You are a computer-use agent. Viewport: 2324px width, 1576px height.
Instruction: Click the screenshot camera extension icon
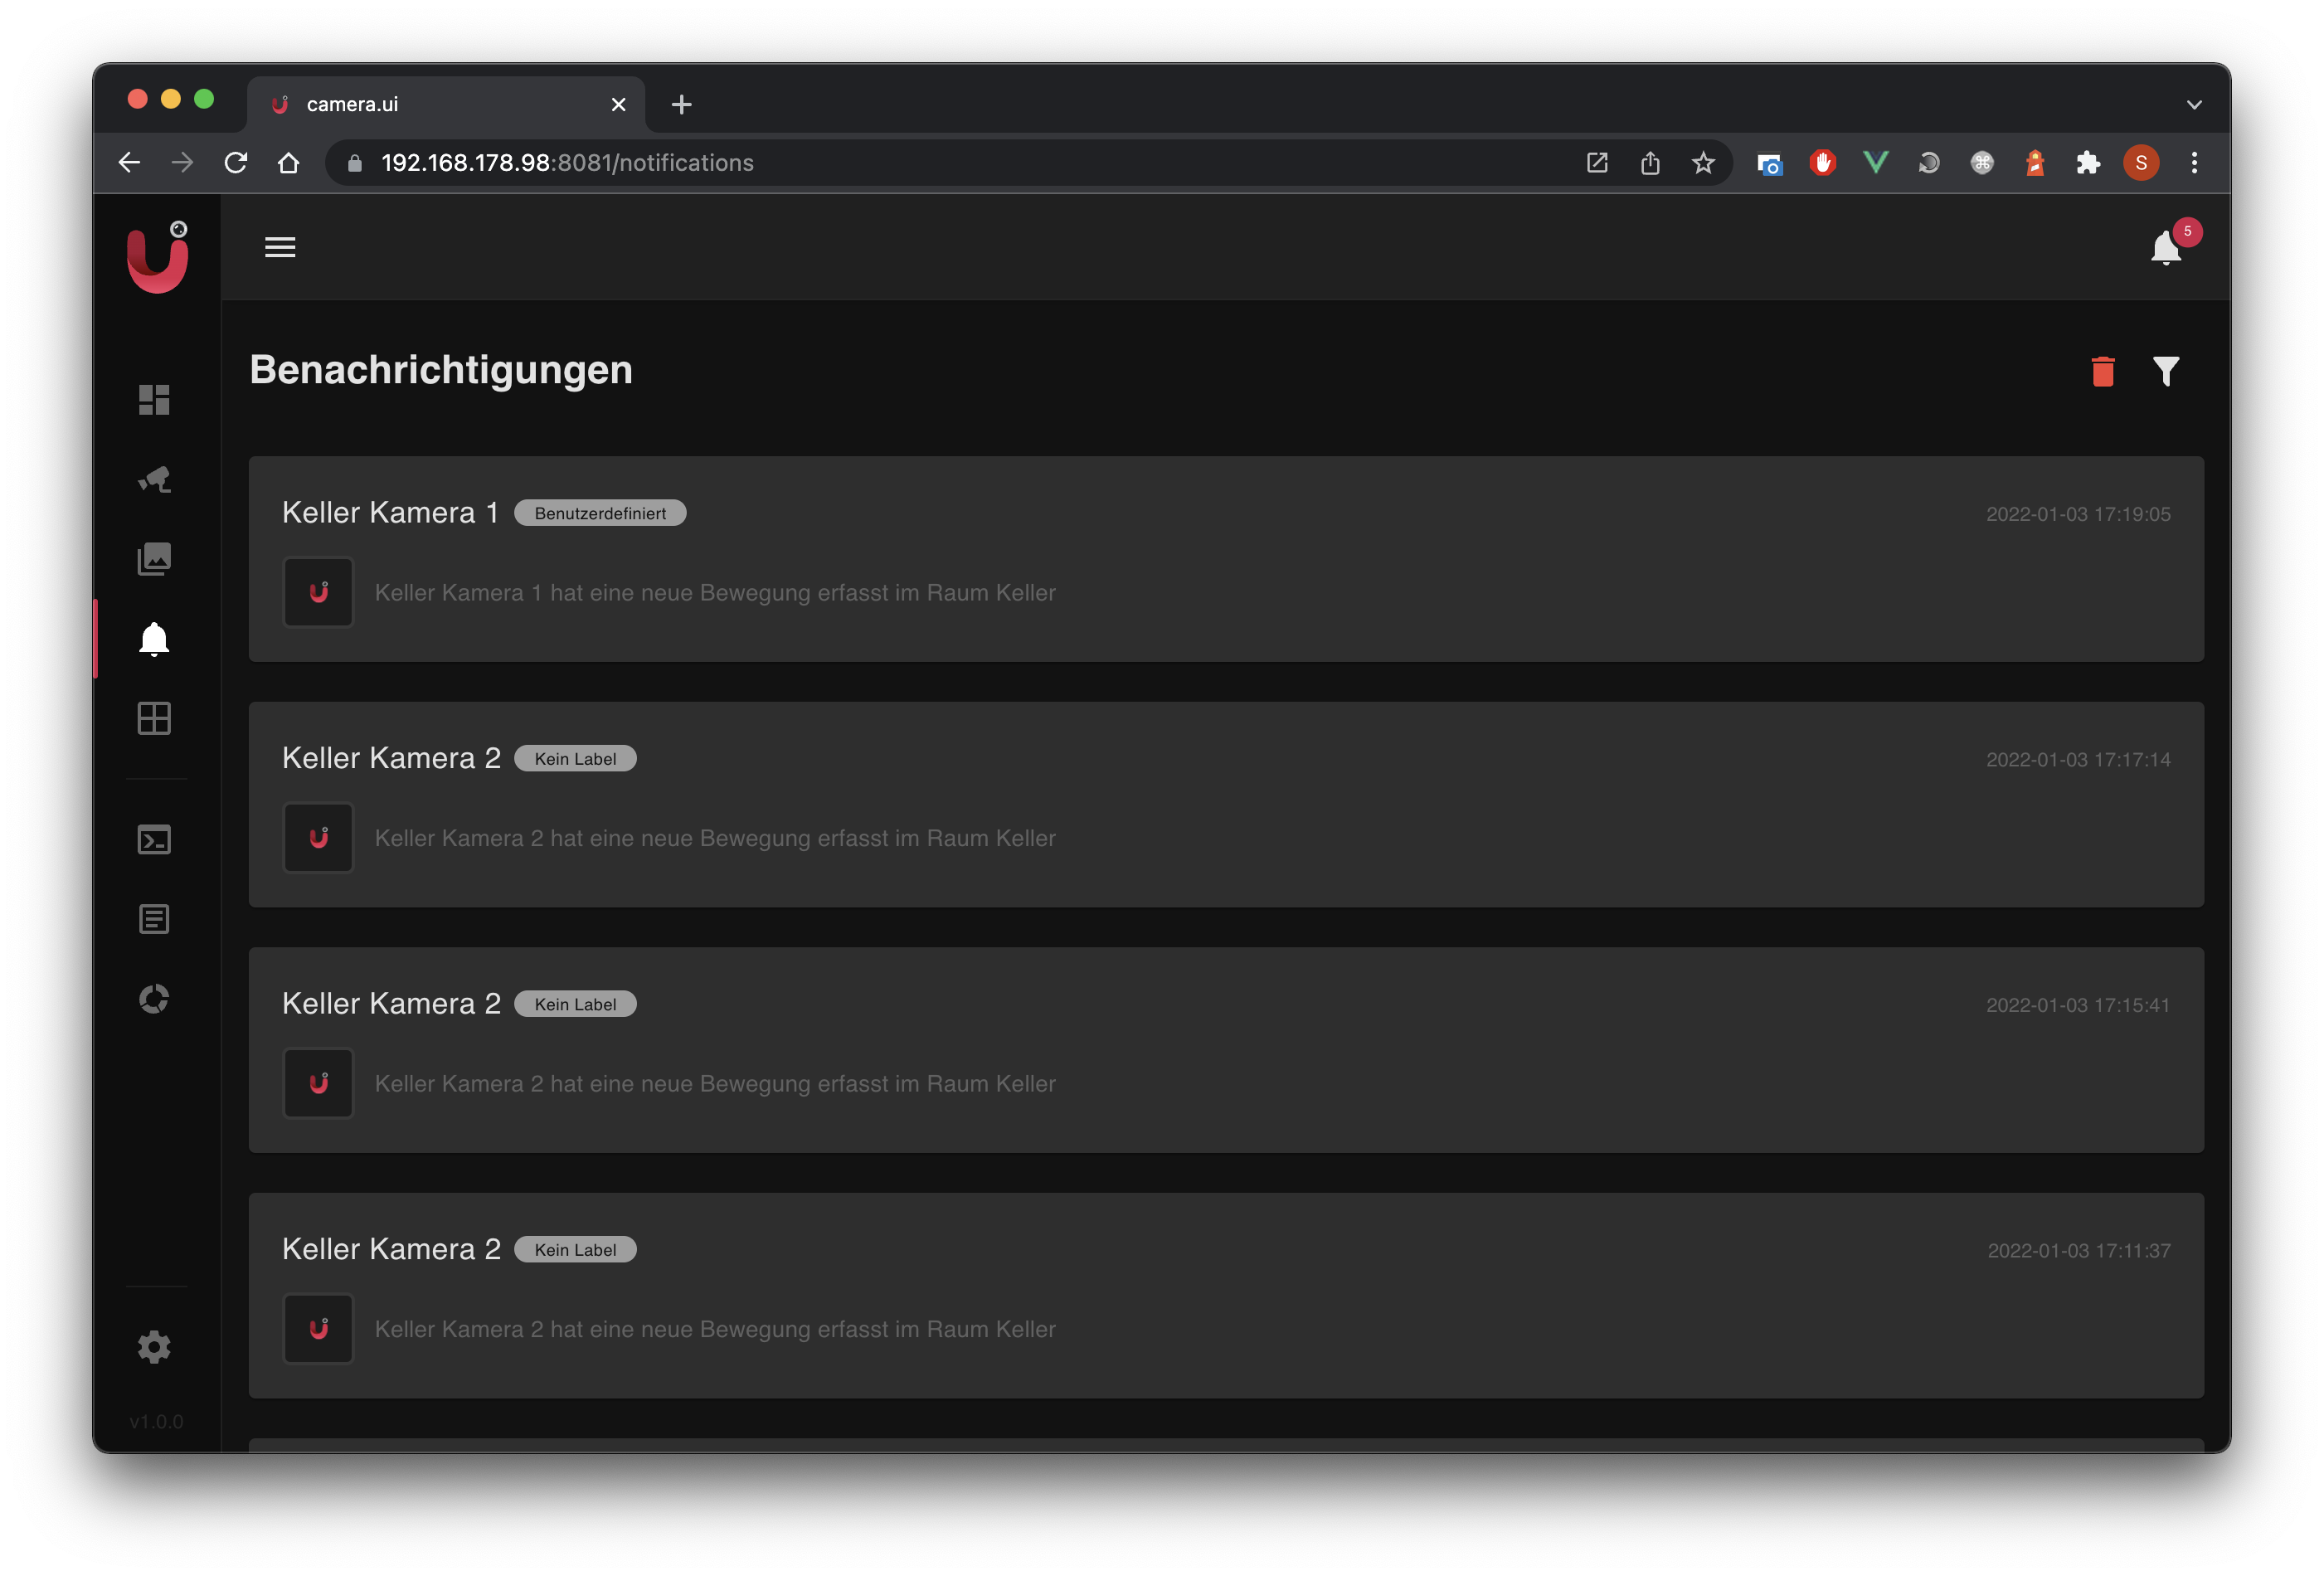[x=1769, y=163]
